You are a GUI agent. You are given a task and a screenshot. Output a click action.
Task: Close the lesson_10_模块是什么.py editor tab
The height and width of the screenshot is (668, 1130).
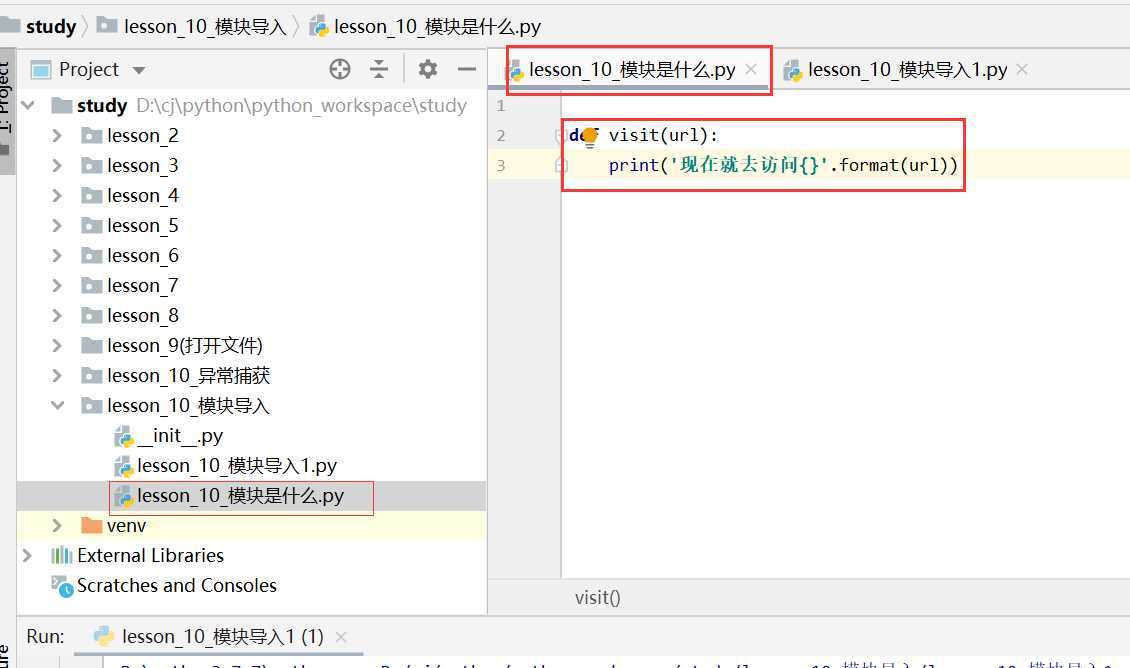click(x=751, y=69)
